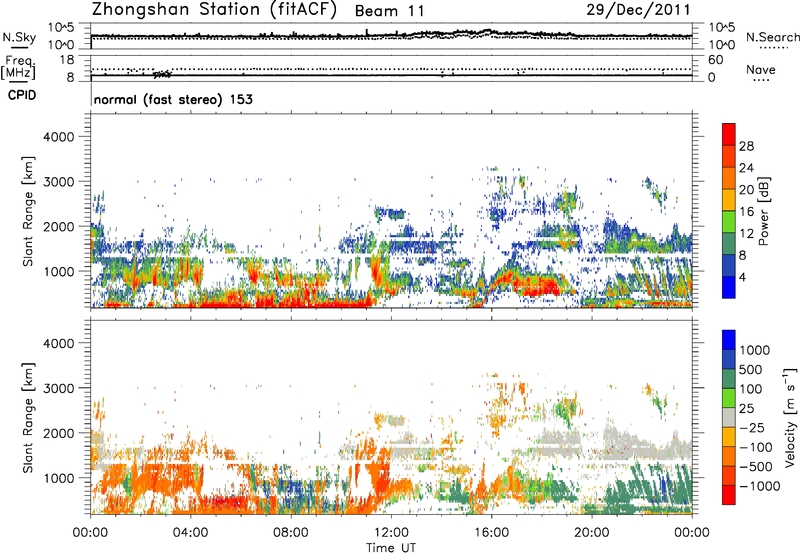
Task: Select the '-500' velocity colorbar label
Action: [756, 466]
